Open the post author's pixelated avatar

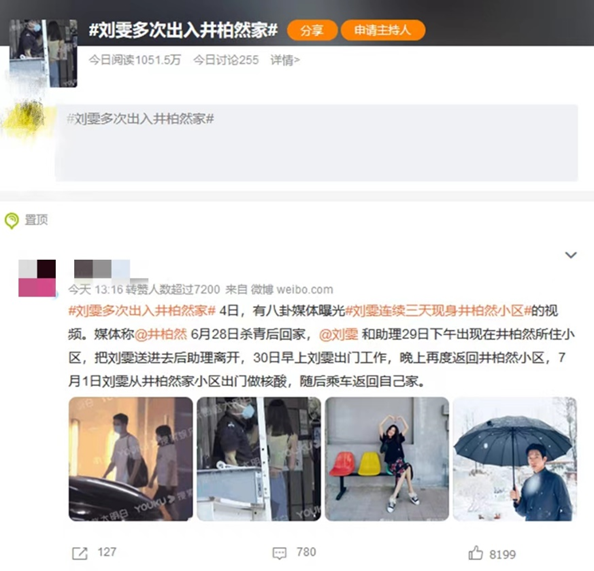point(37,278)
